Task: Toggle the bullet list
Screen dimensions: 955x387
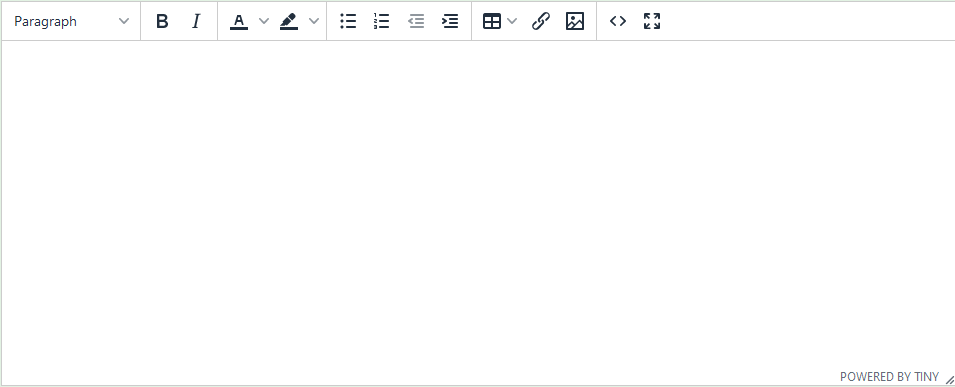Action: [x=348, y=21]
